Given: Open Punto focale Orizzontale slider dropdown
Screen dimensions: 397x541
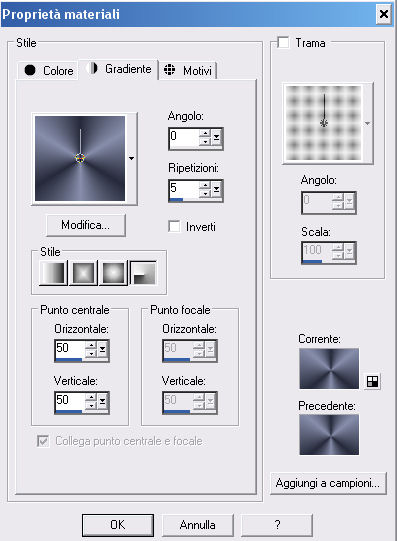Looking at the screenshot, I should 210,349.
